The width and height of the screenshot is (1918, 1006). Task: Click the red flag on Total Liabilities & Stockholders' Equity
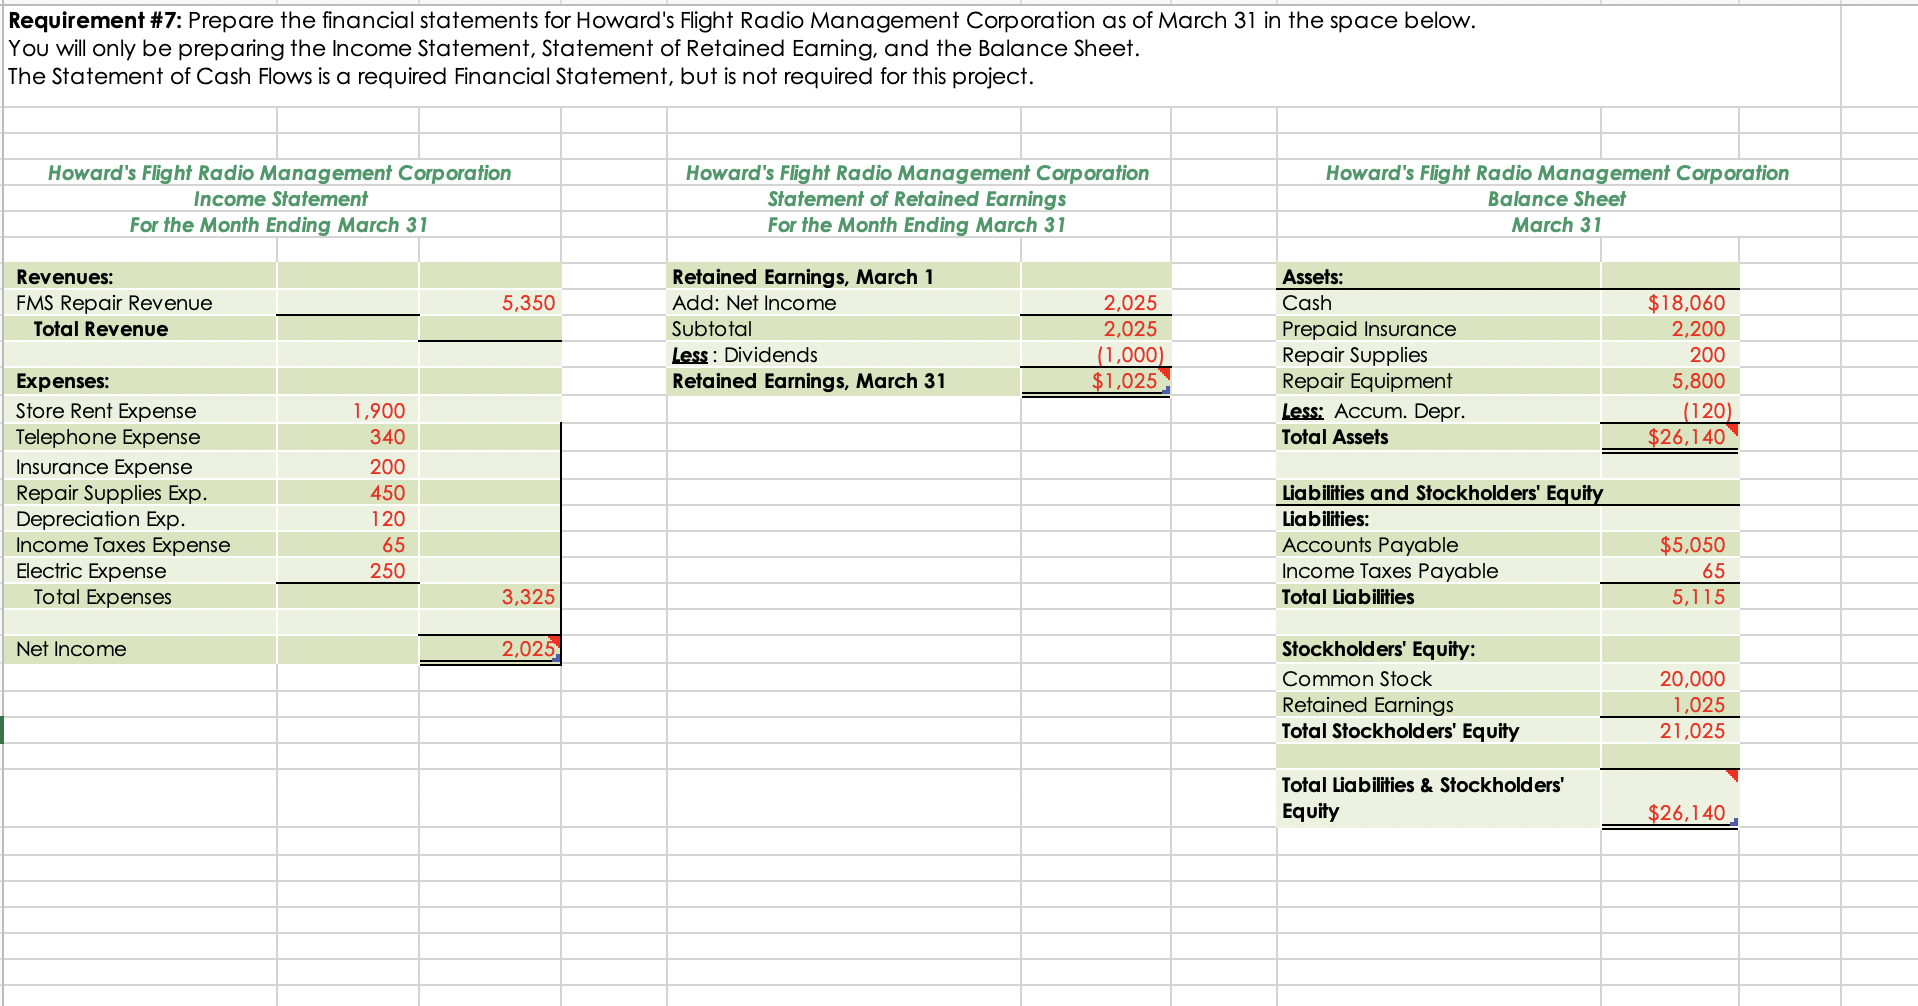pyautogui.click(x=1733, y=775)
